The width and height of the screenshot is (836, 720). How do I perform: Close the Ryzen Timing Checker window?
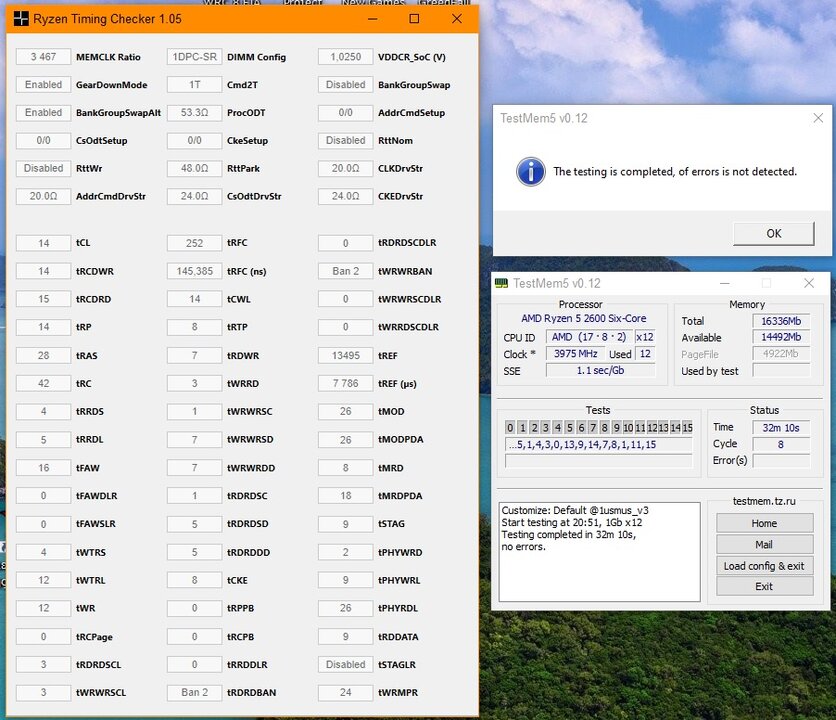tap(457, 19)
